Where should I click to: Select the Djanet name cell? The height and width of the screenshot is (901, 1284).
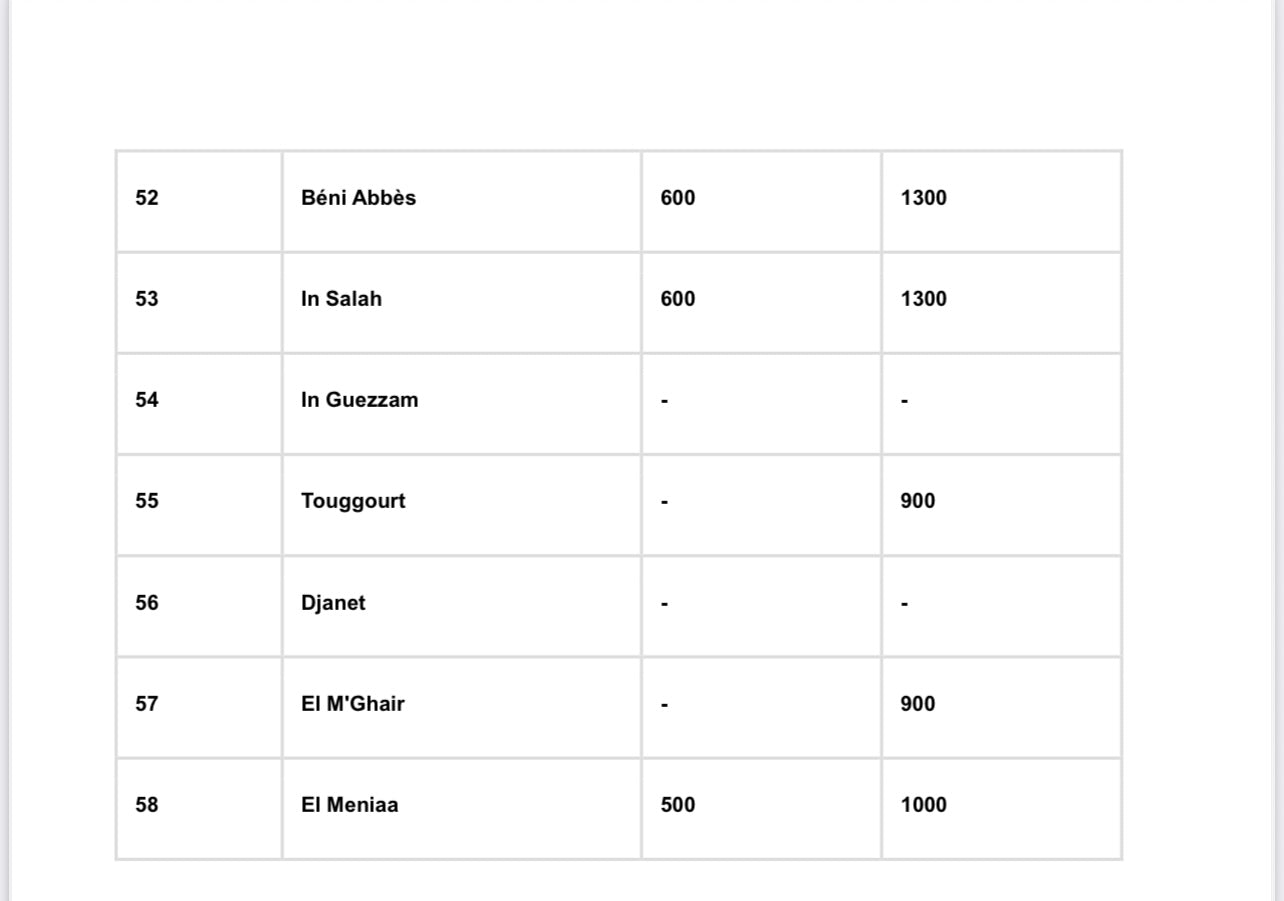[333, 603]
